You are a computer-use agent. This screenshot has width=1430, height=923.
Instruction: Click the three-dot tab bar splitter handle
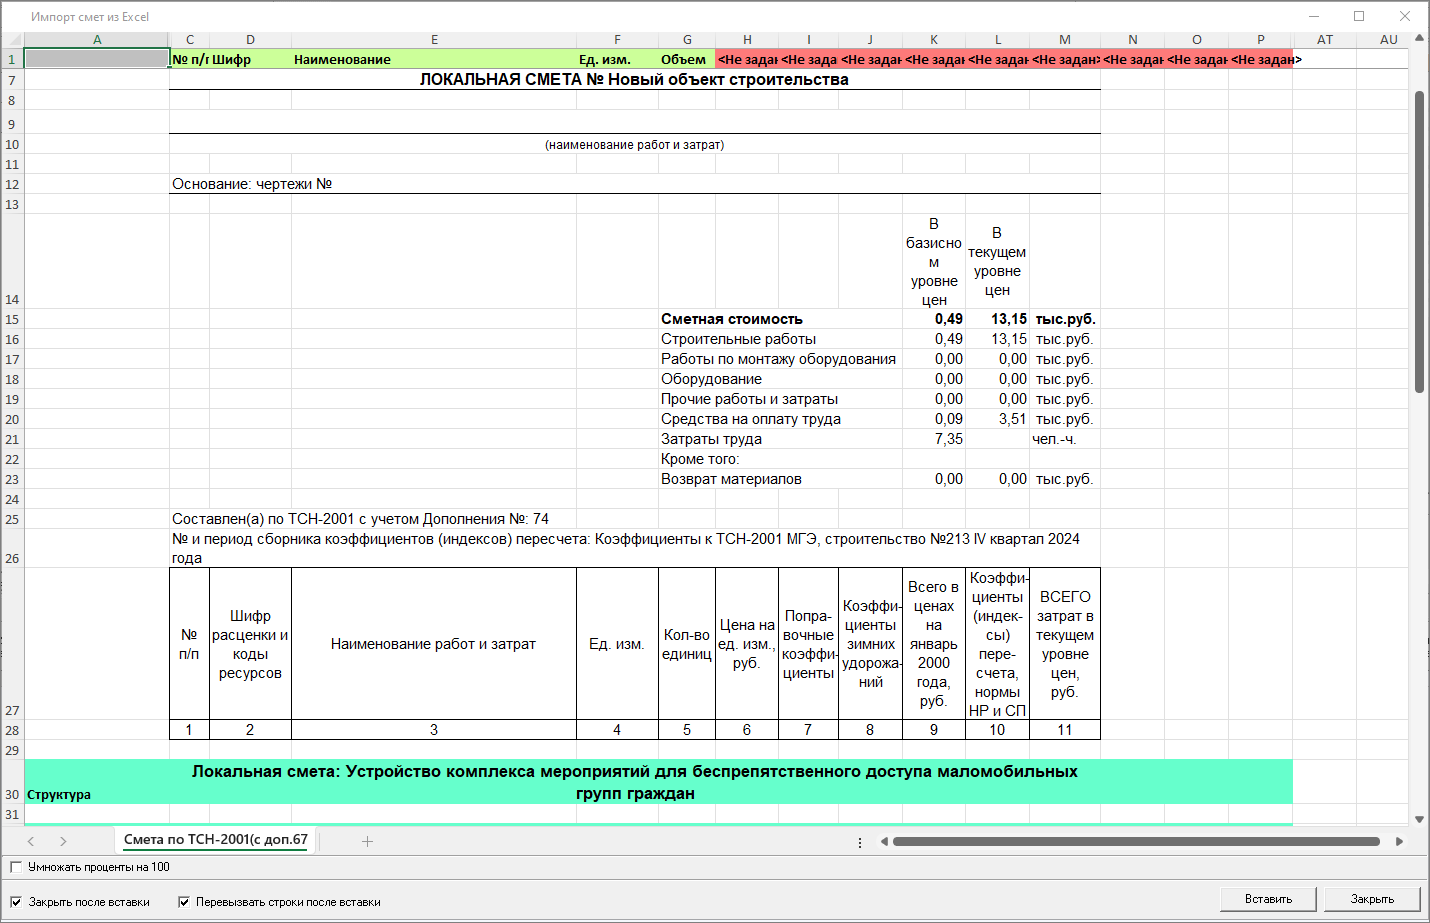[x=860, y=842]
